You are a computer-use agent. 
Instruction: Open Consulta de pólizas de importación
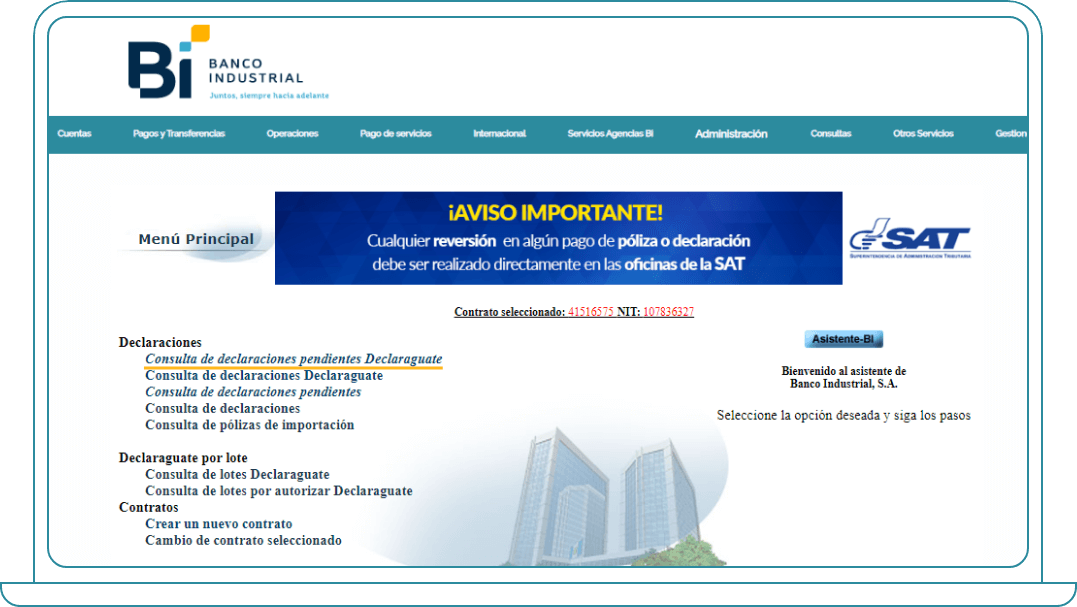tap(249, 425)
